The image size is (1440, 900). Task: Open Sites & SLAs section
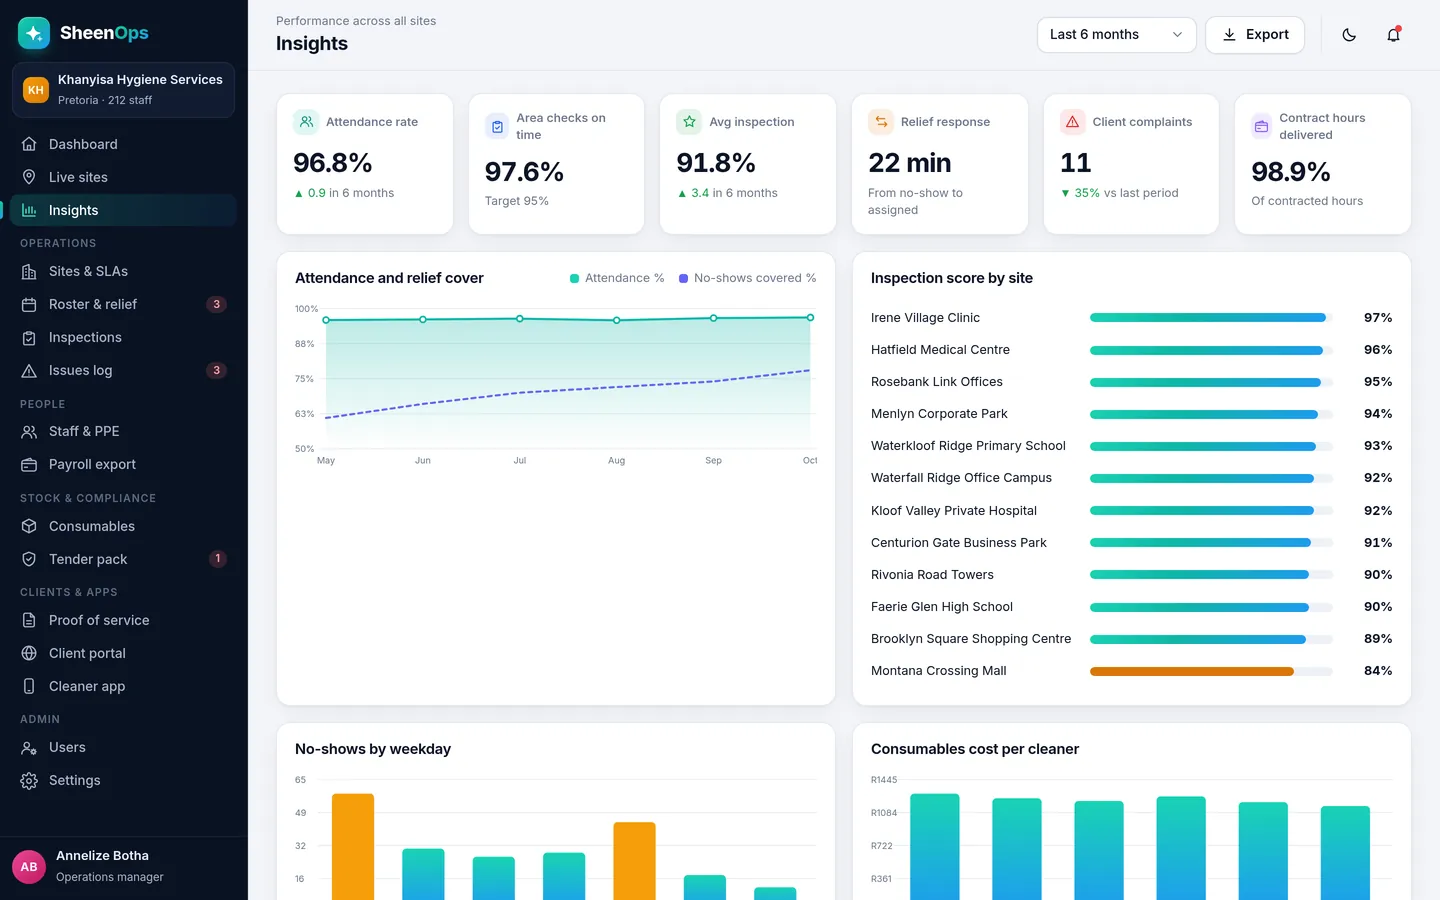pyautogui.click(x=124, y=271)
